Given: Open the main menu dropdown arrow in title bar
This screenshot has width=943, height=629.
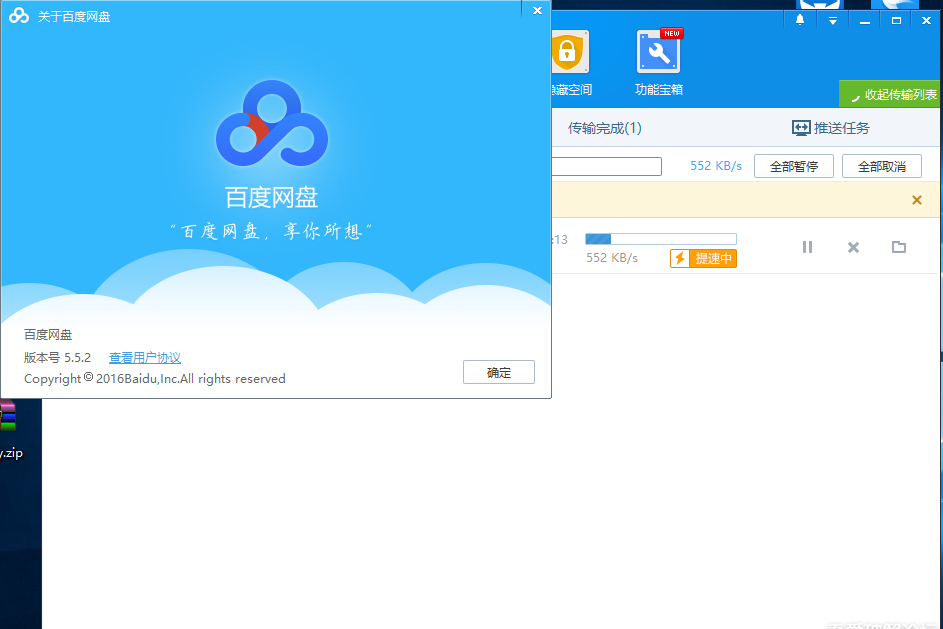Looking at the screenshot, I should pyautogui.click(x=833, y=20).
